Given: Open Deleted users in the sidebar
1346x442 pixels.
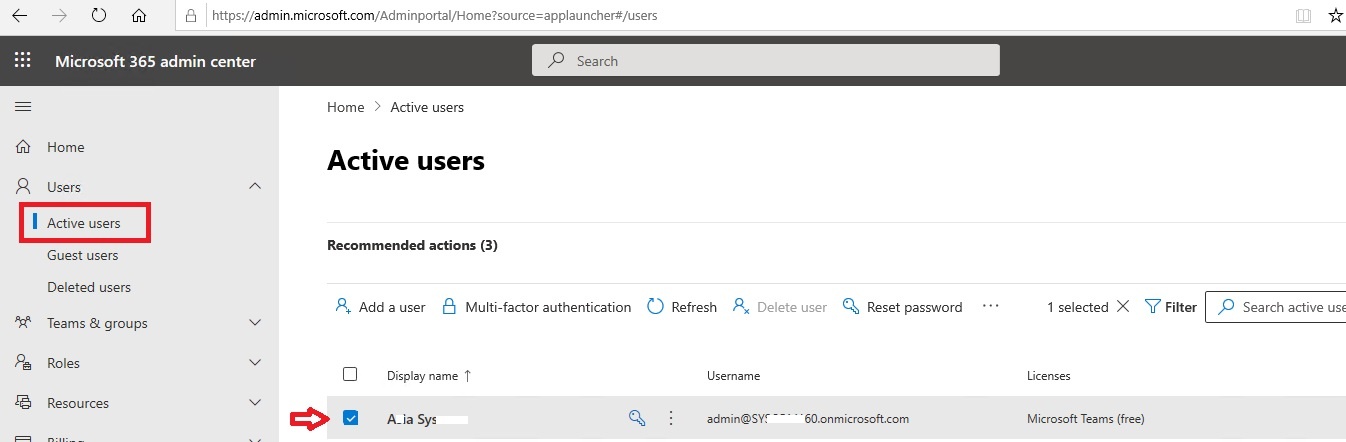Looking at the screenshot, I should point(89,287).
